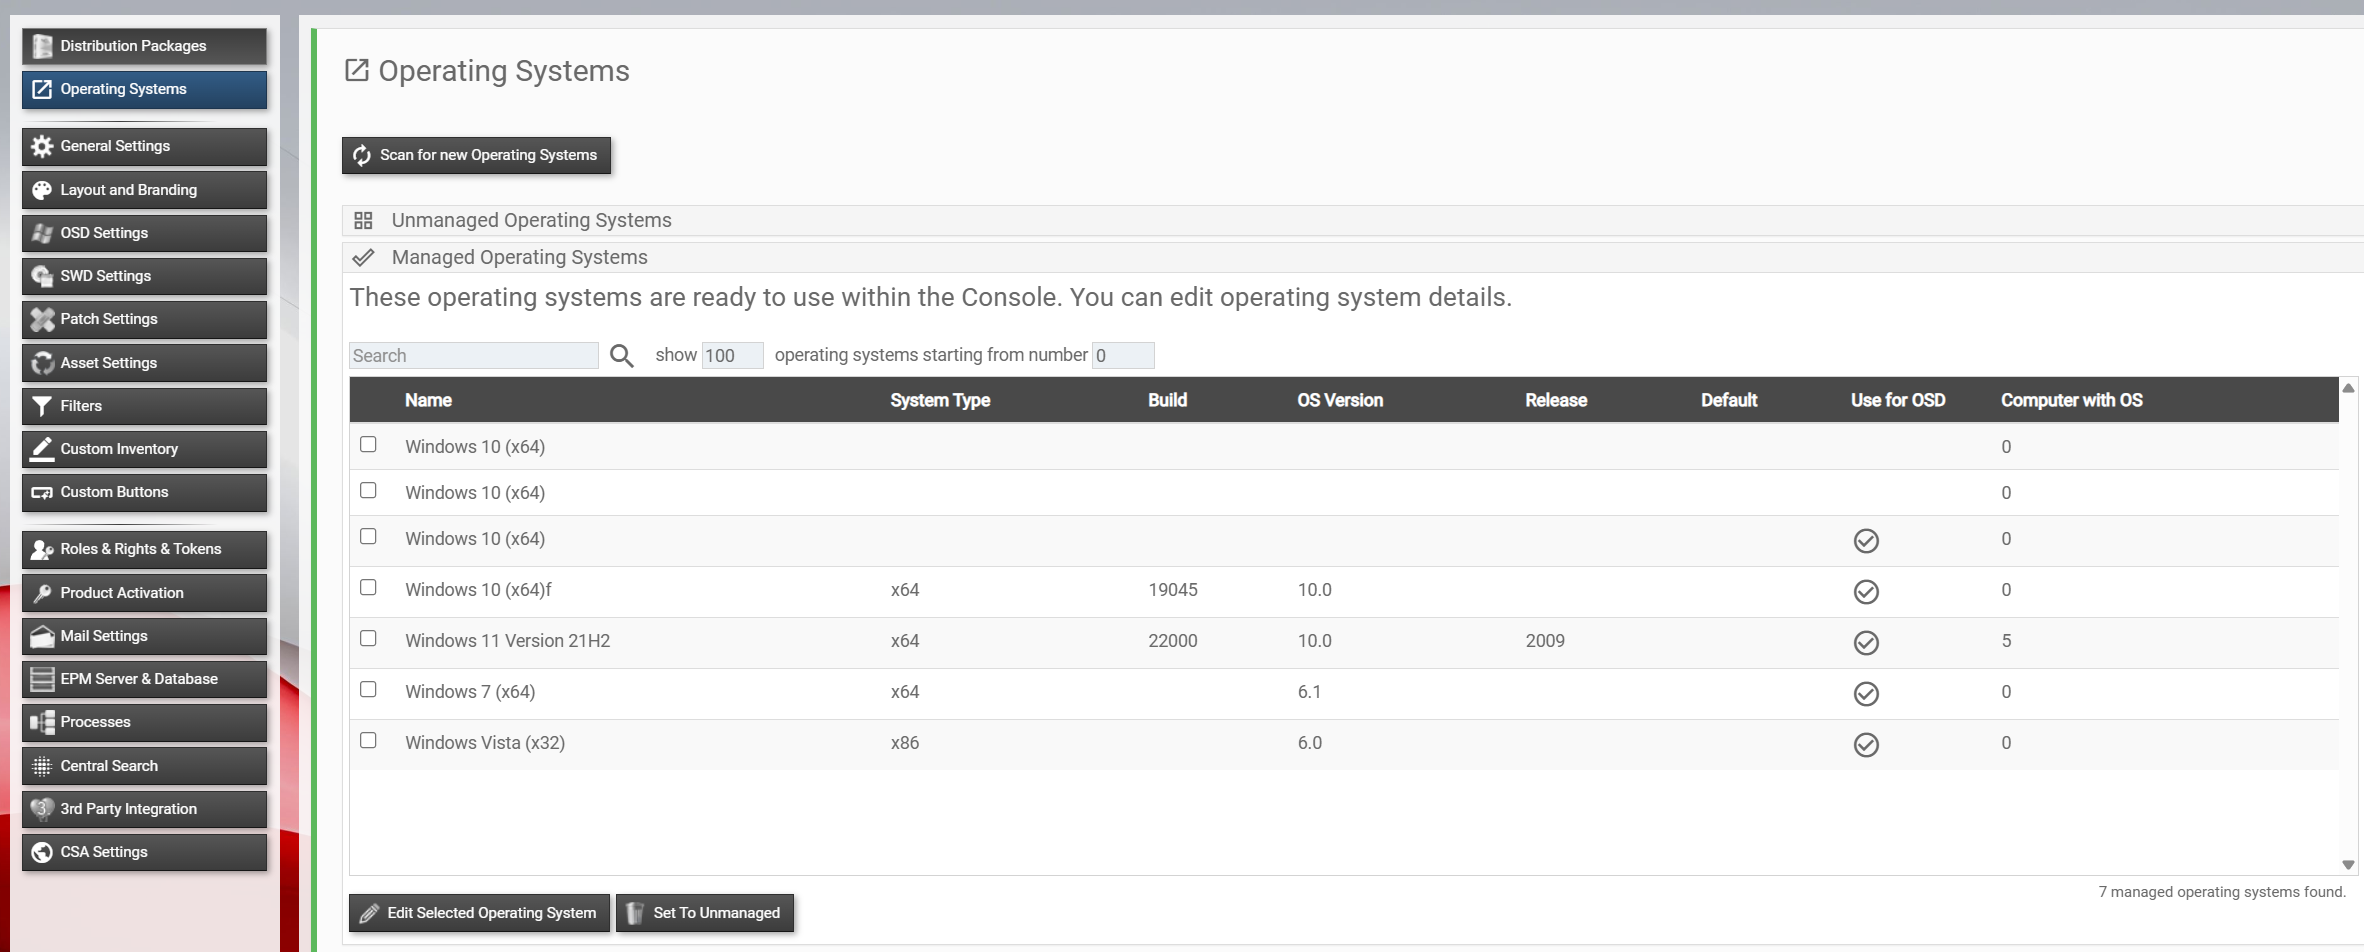The width and height of the screenshot is (2364, 952).
Task: Click the Windows Vista (x32) name cell
Action: tap(485, 743)
